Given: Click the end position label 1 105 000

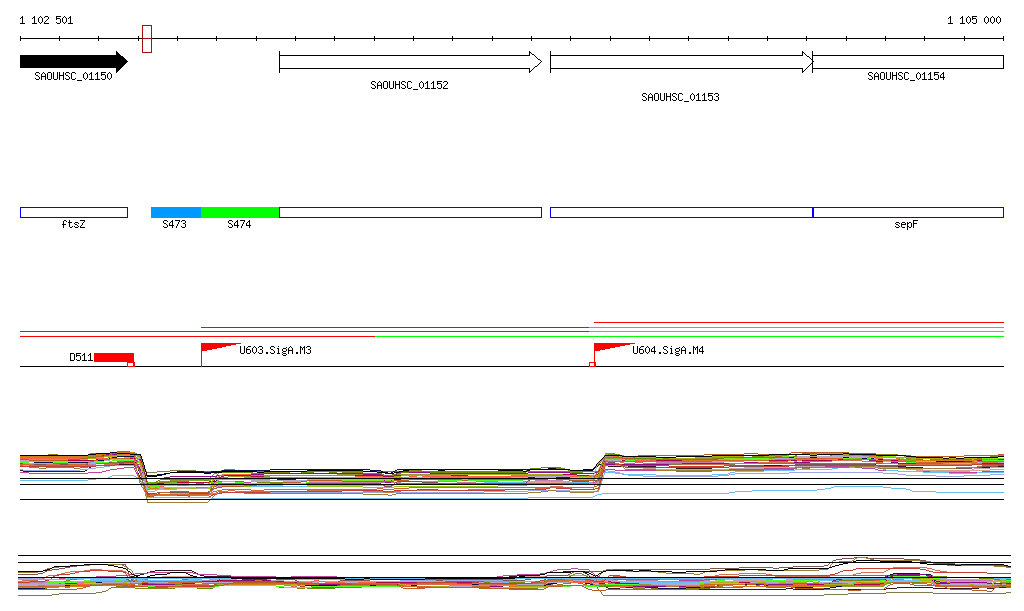Looking at the screenshot, I should [x=974, y=20].
